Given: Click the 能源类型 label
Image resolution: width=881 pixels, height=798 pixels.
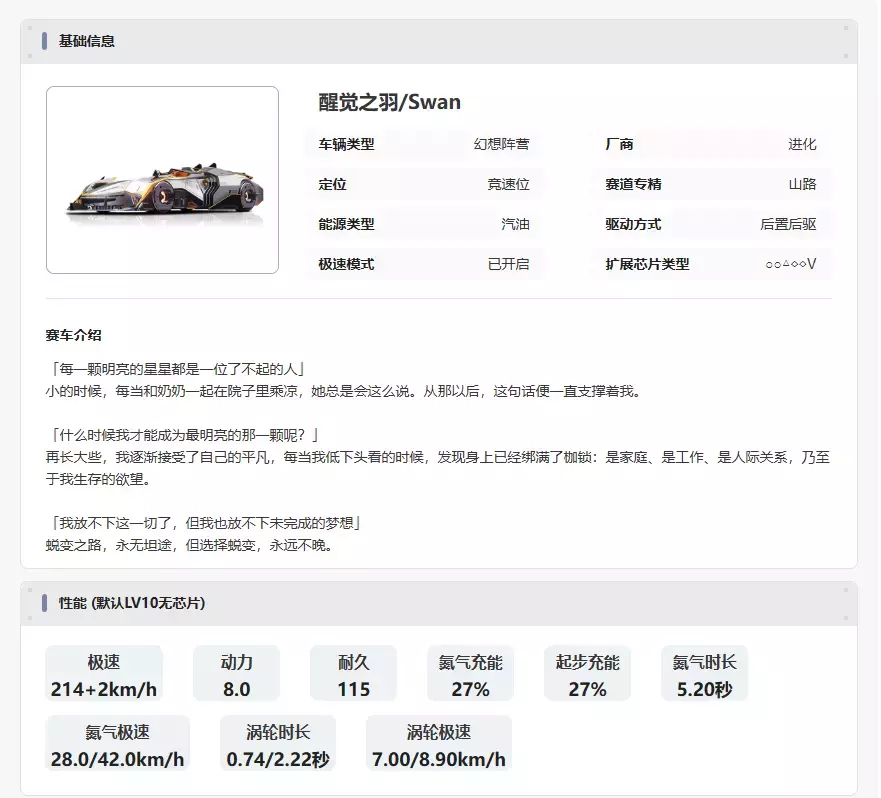Looking at the screenshot, I should 346,224.
